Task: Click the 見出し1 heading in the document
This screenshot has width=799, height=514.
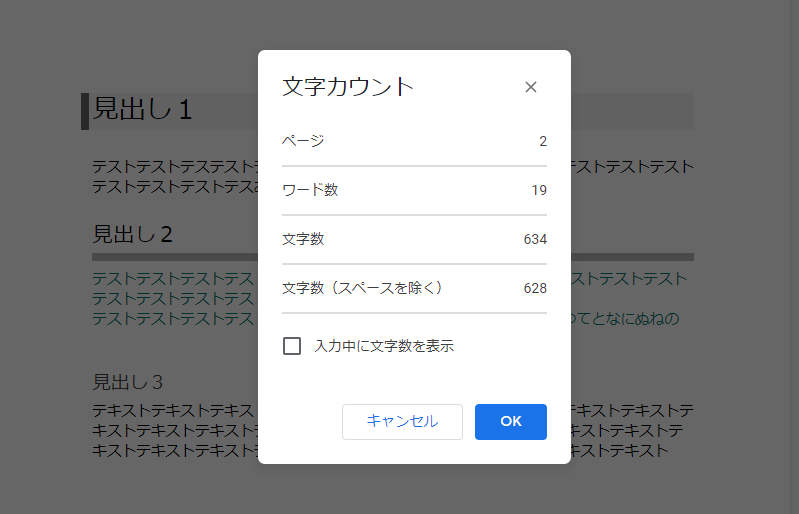Action: pos(142,110)
